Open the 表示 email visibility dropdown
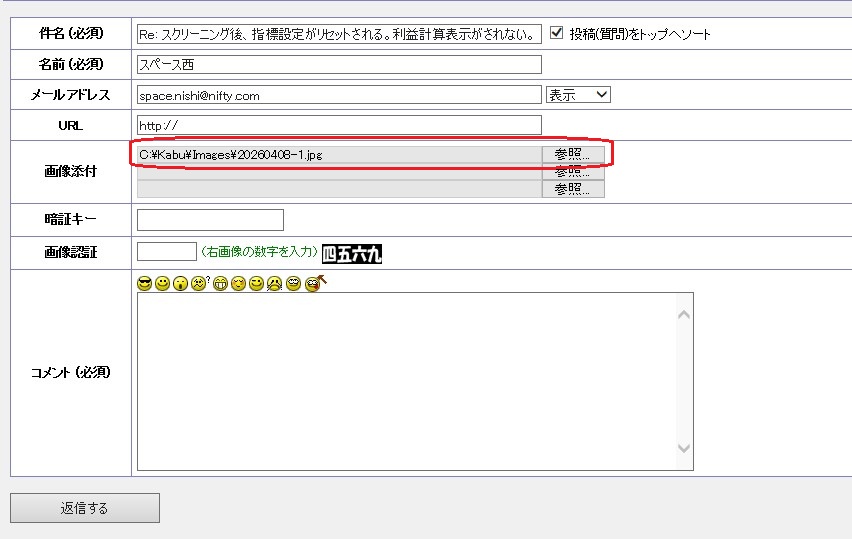852x539 pixels. [577, 95]
